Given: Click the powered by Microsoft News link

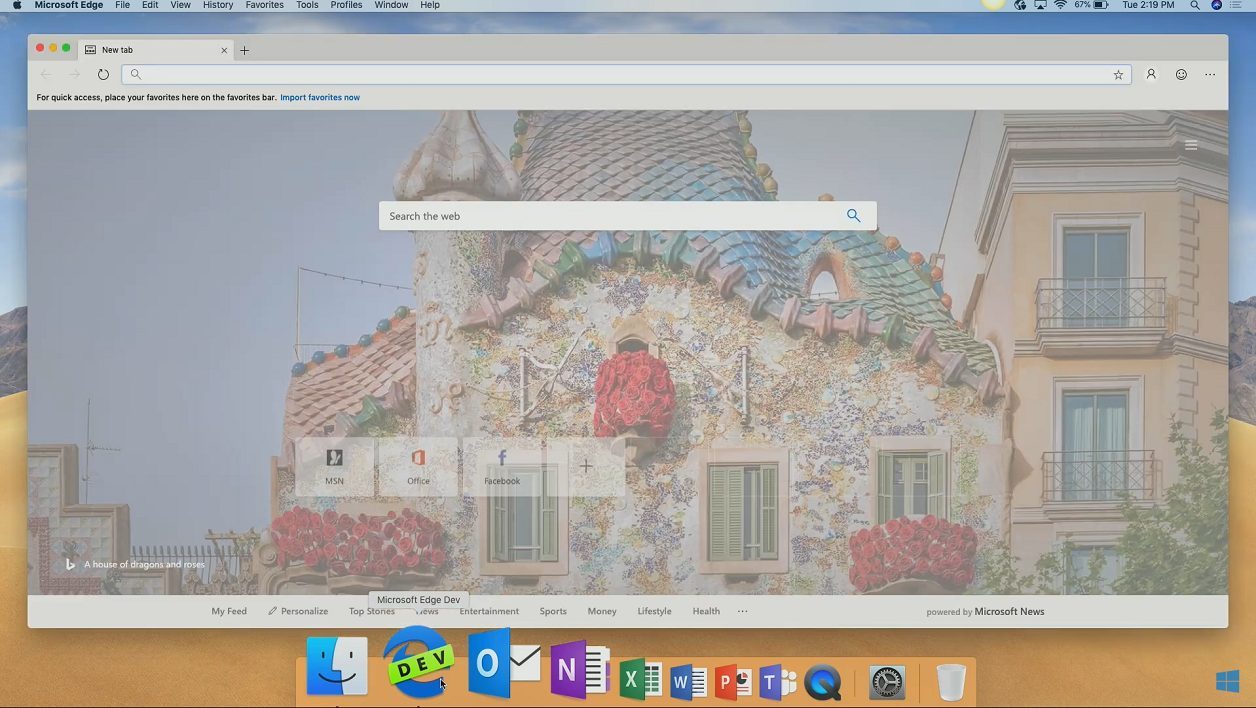Looking at the screenshot, I should pyautogui.click(x=985, y=611).
